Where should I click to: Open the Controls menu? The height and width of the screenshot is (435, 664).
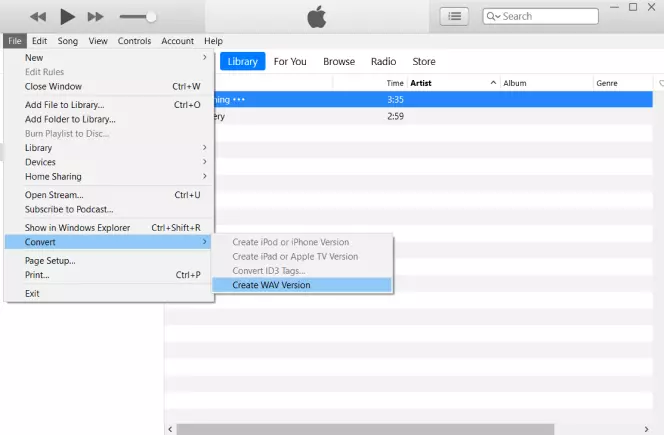point(134,41)
